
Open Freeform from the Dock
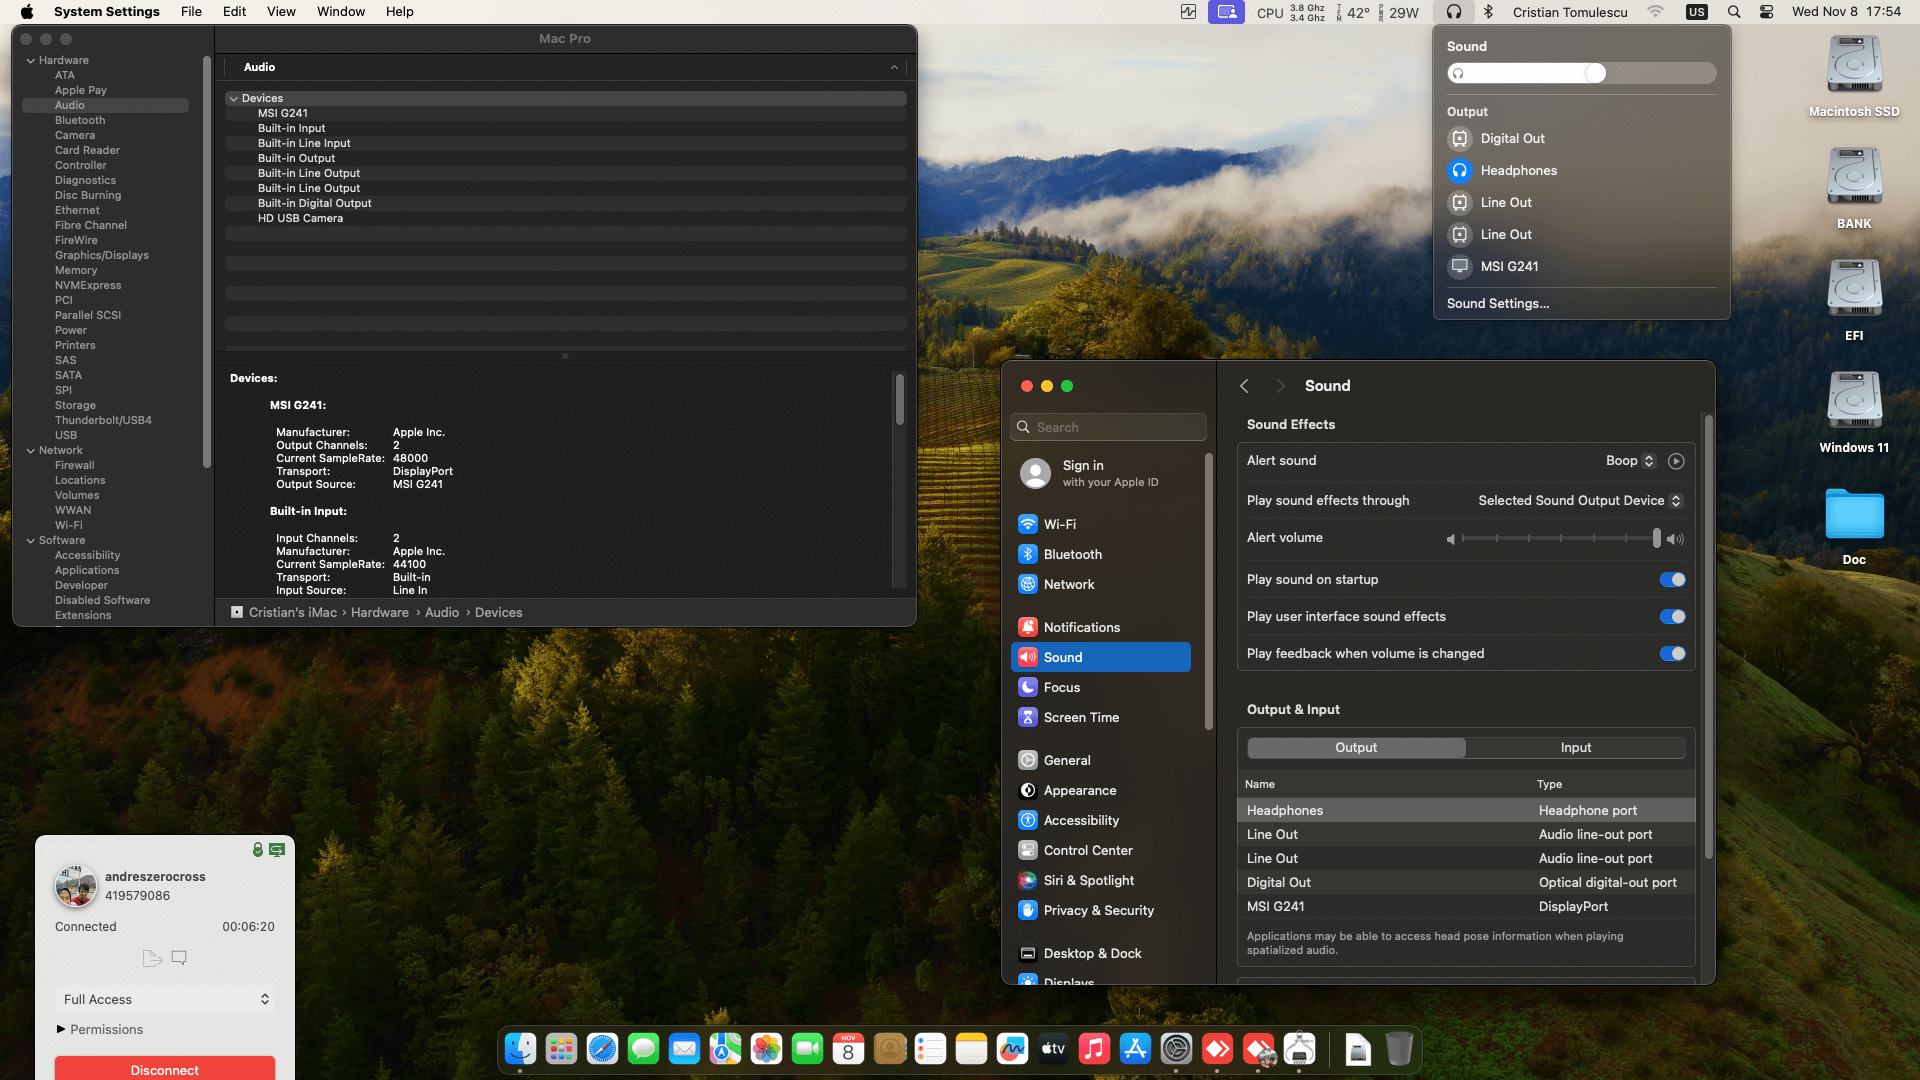[1012, 1048]
